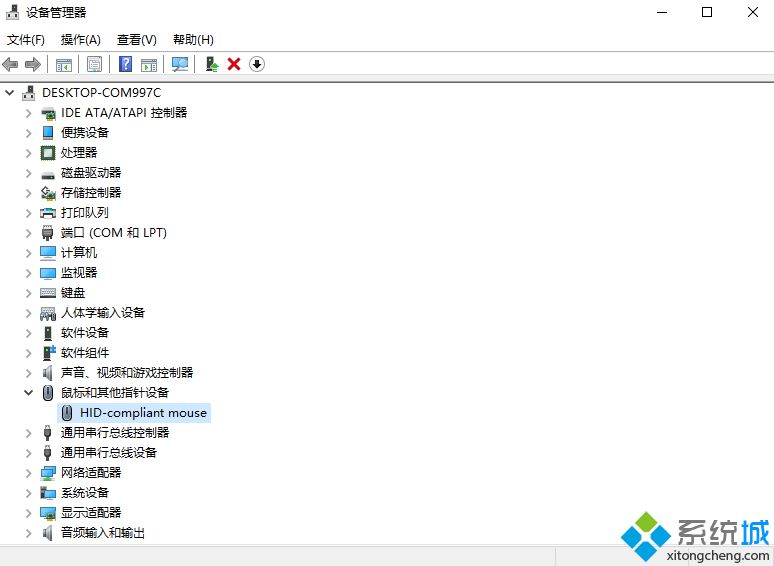Screen dimensions: 774x566
Task: Click the 打印队列 printer icon
Action: pos(48,213)
